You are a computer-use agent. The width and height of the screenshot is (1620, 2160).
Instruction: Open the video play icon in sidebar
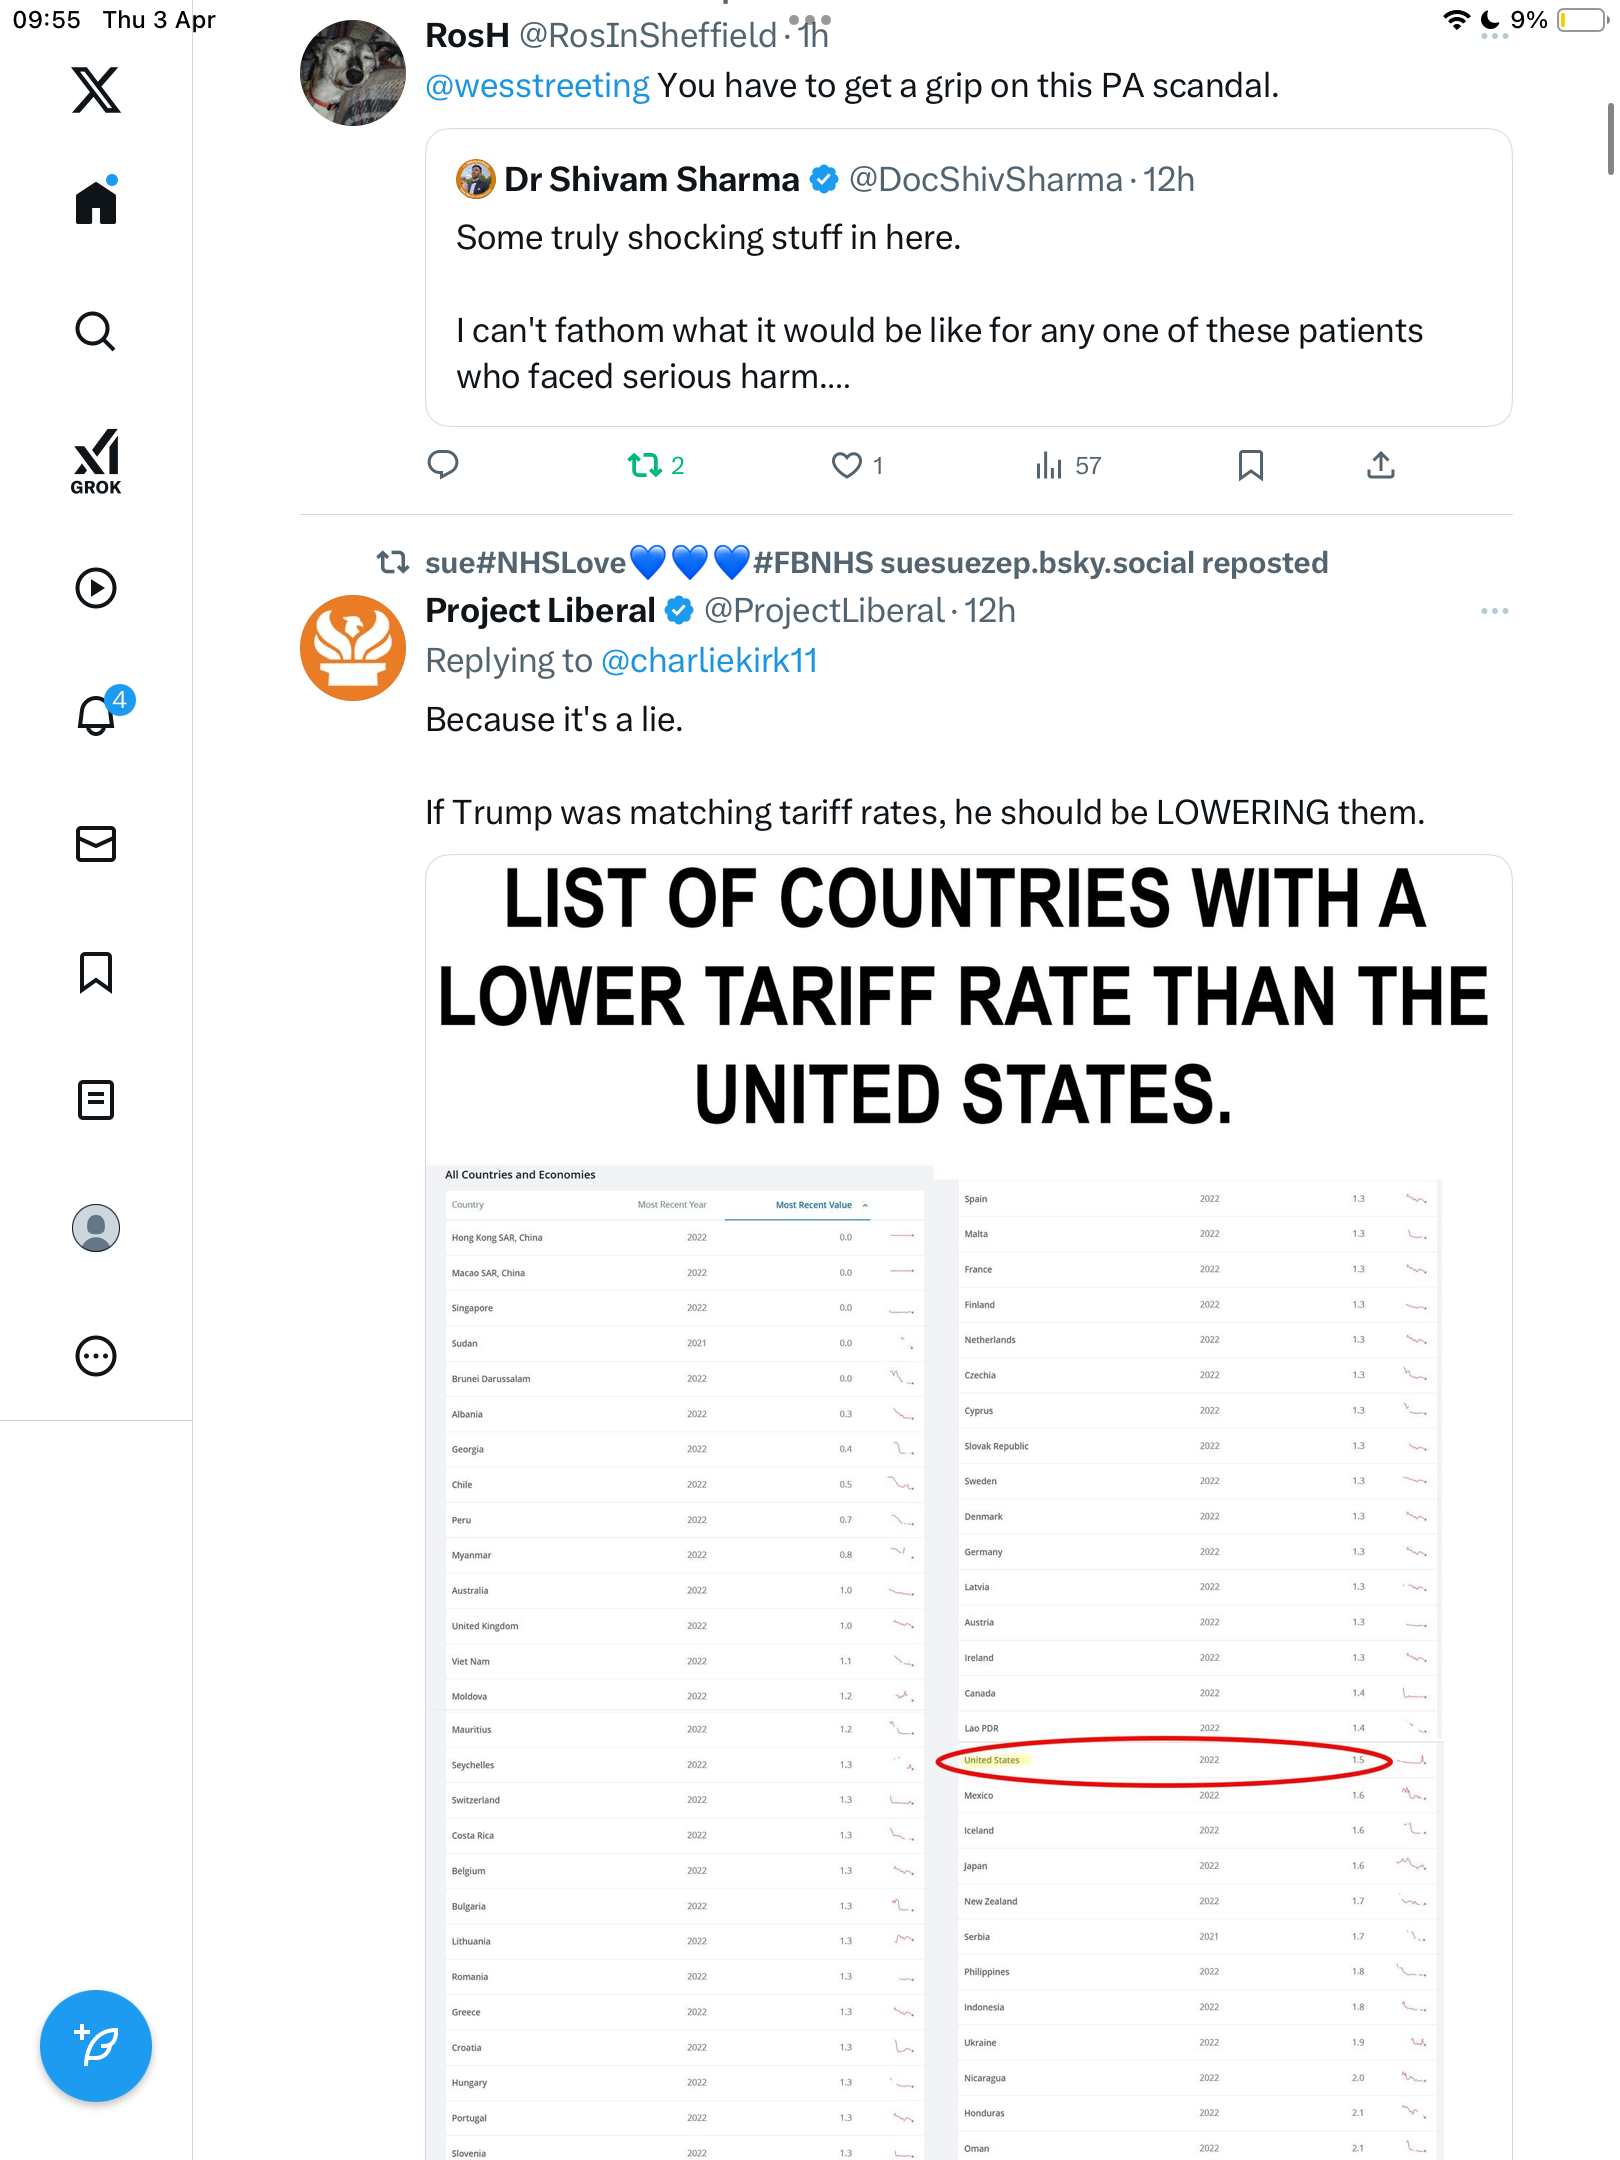[96, 588]
